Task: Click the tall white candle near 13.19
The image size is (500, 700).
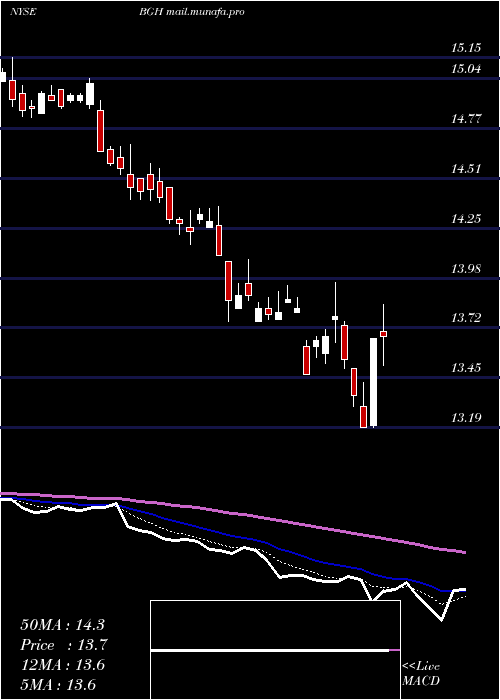Action: pyautogui.click(x=373, y=382)
